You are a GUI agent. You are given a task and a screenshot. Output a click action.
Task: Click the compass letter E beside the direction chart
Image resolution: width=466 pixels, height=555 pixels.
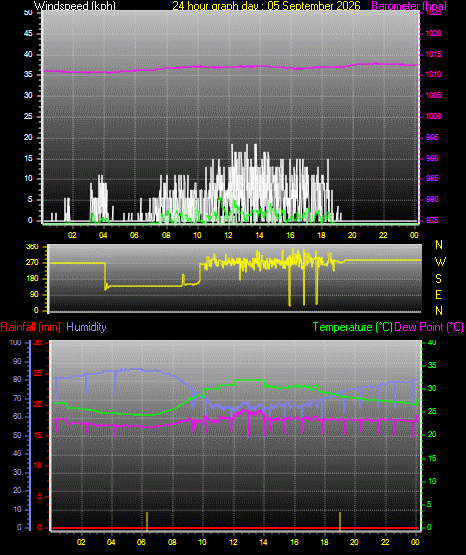point(438,294)
